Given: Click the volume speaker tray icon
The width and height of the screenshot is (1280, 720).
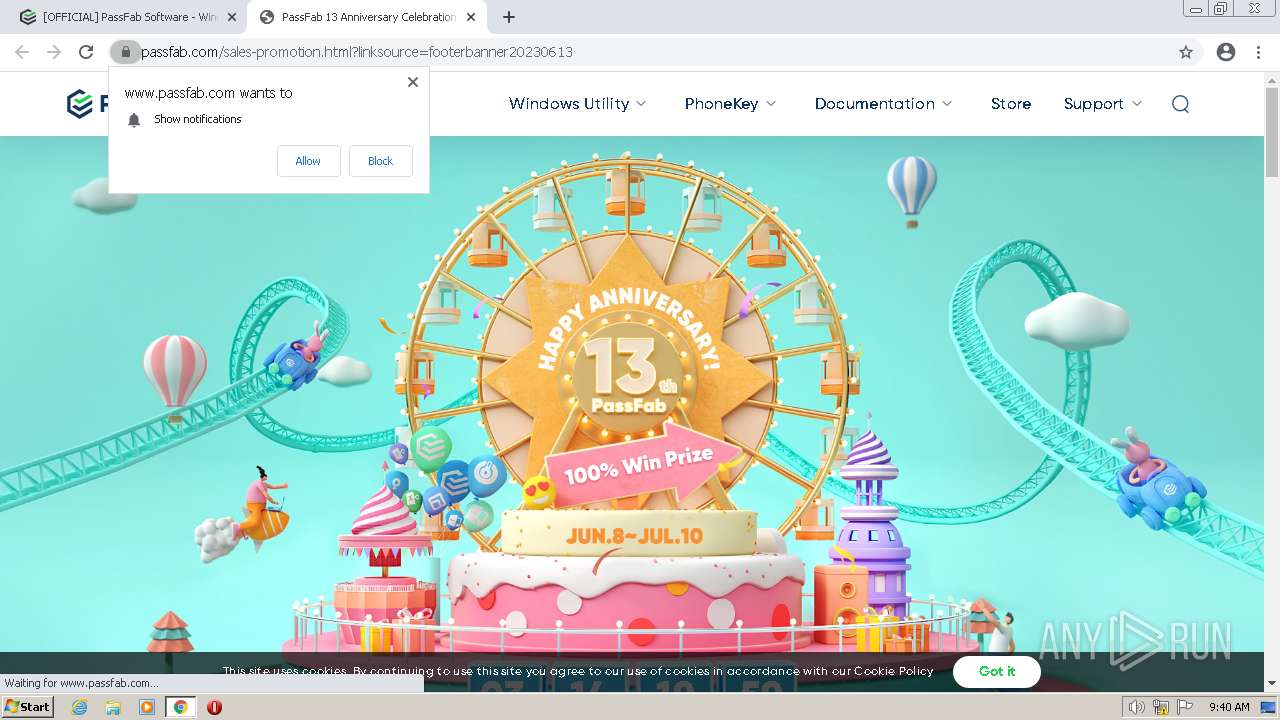Looking at the screenshot, I should point(1136,707).
